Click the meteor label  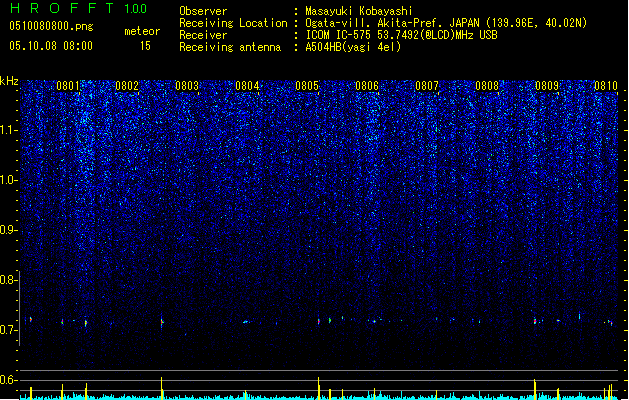(x=142, y=31)
